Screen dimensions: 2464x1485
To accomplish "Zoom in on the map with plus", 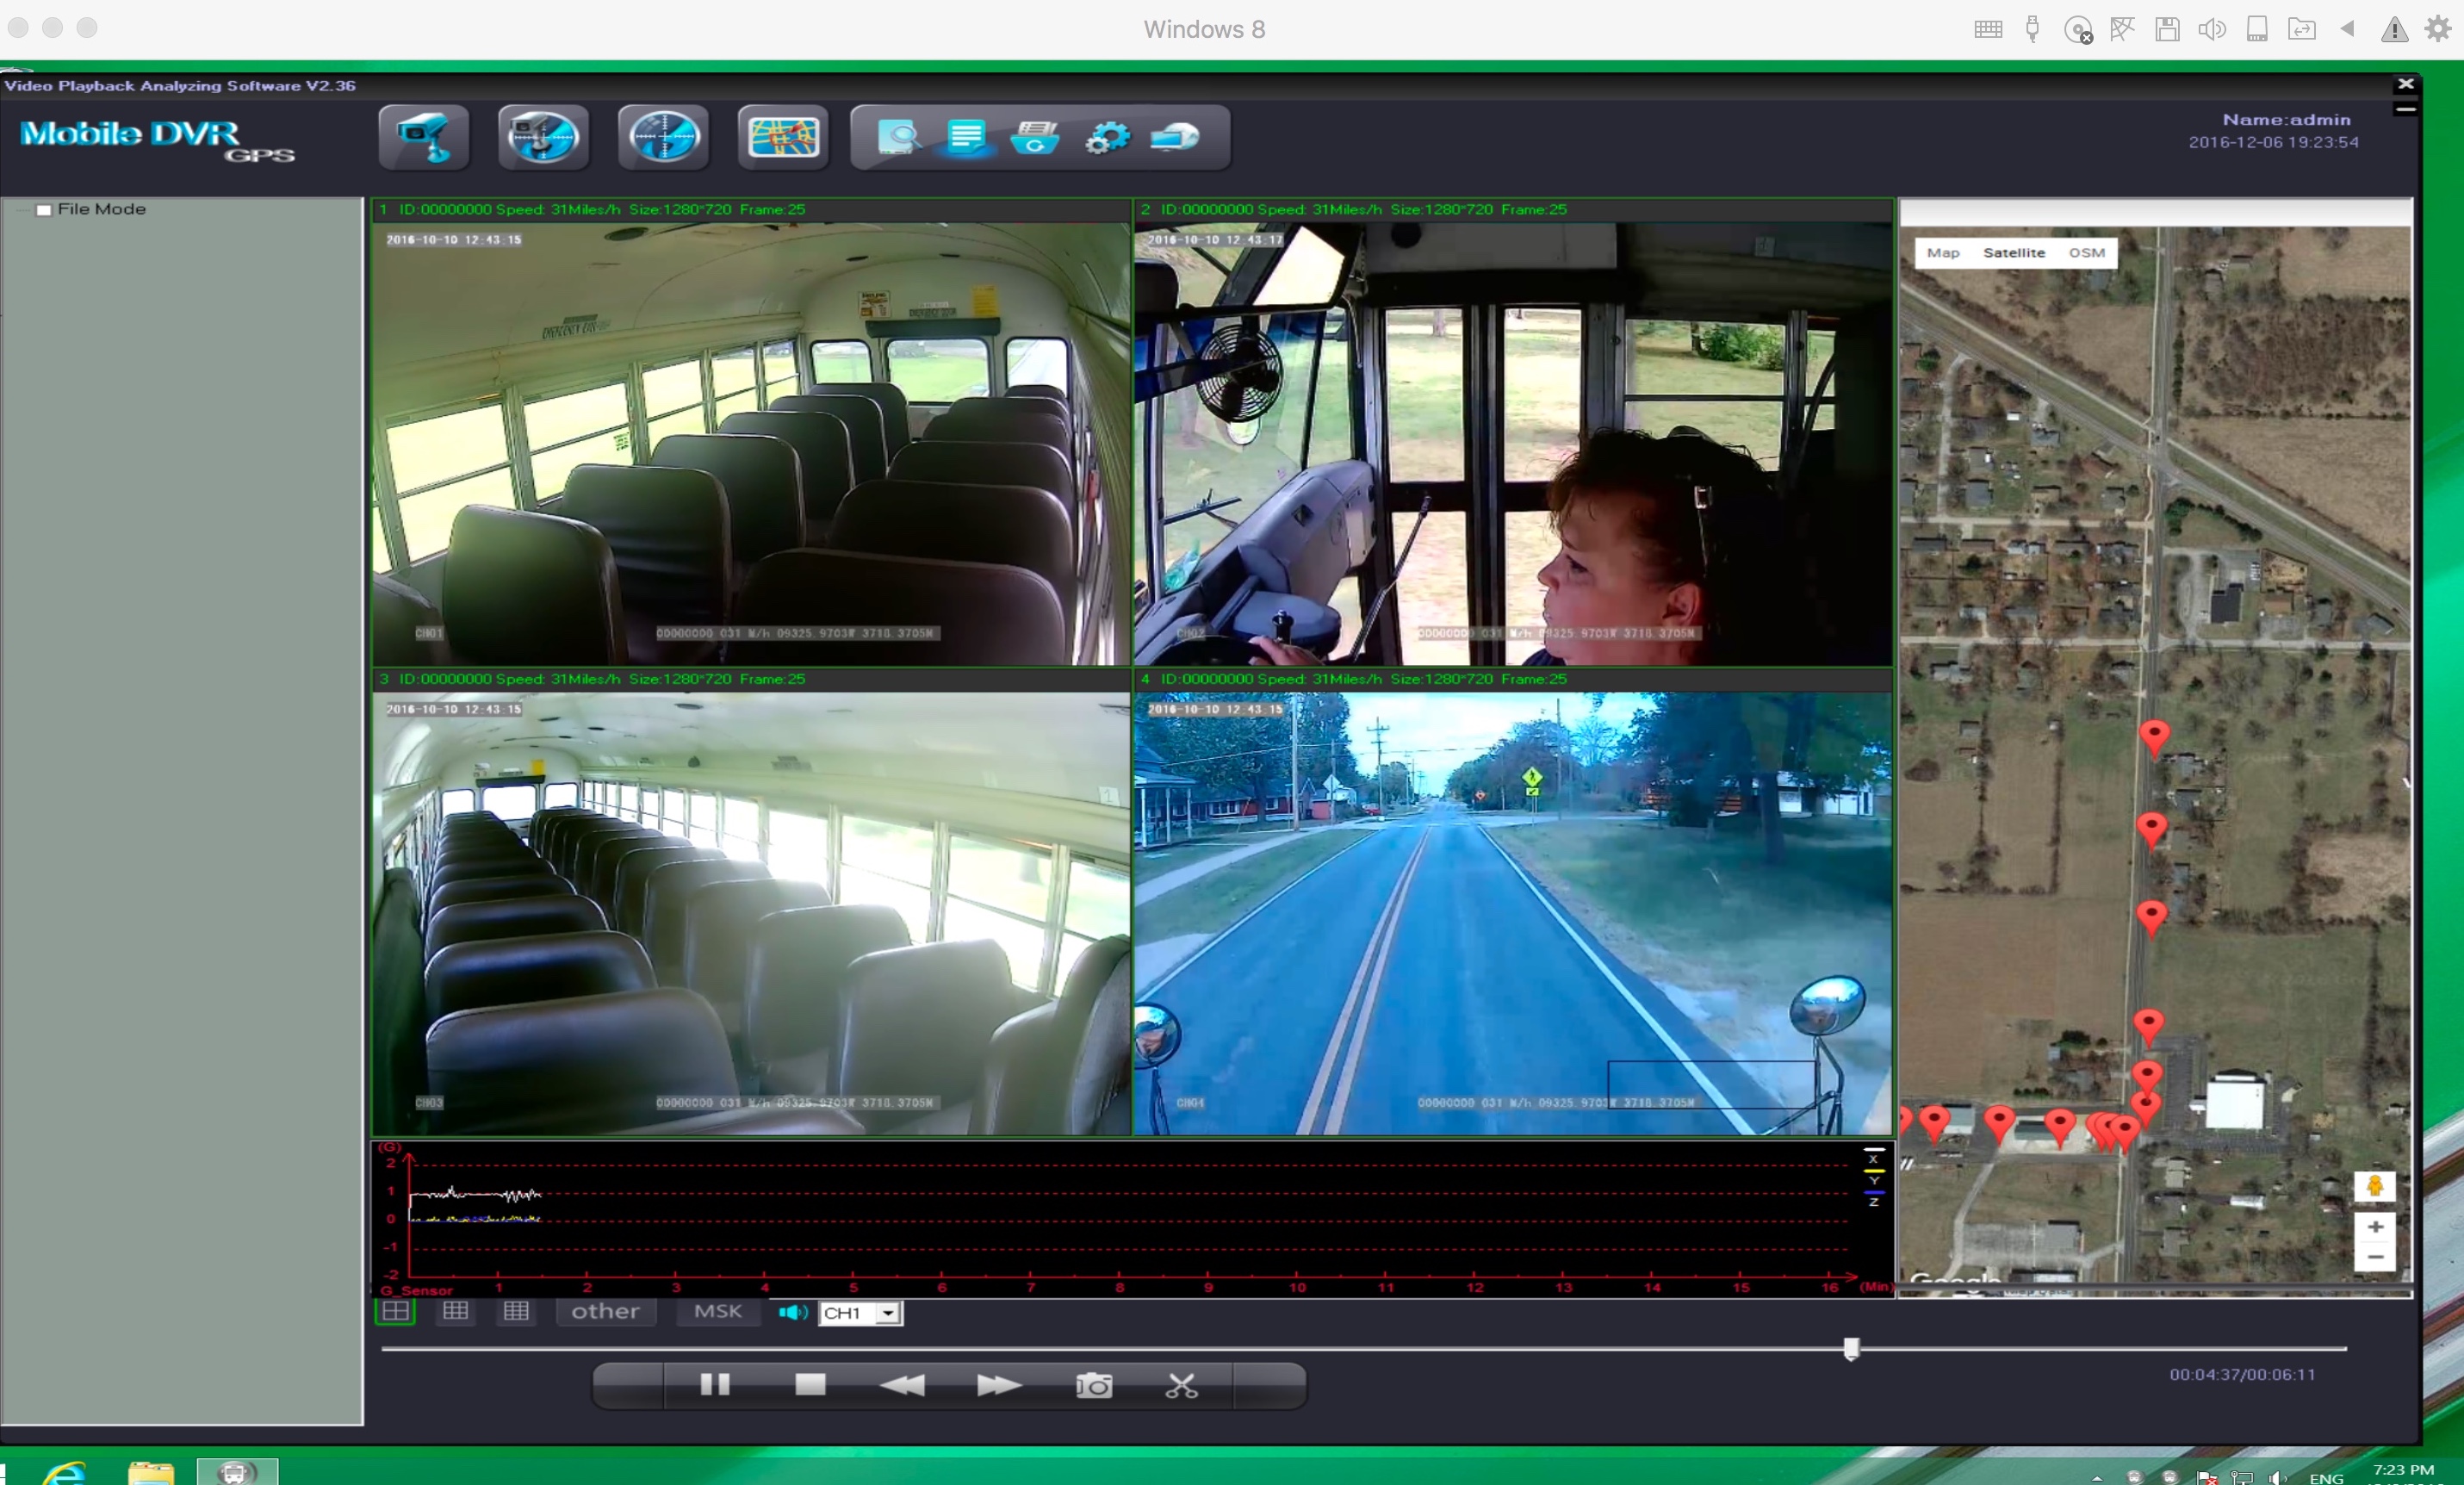I will tap(2375, 1227).
